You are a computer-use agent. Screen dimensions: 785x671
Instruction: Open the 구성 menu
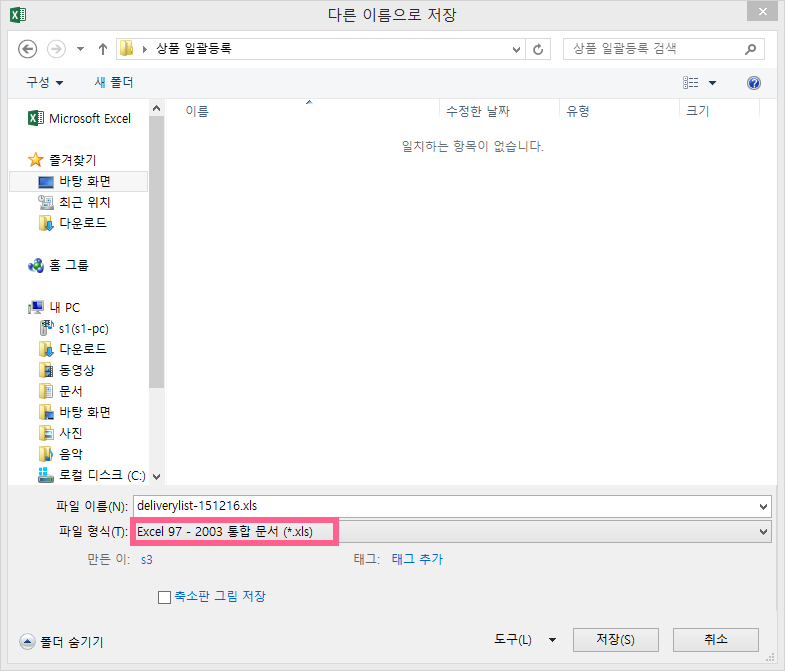point(45,82)
